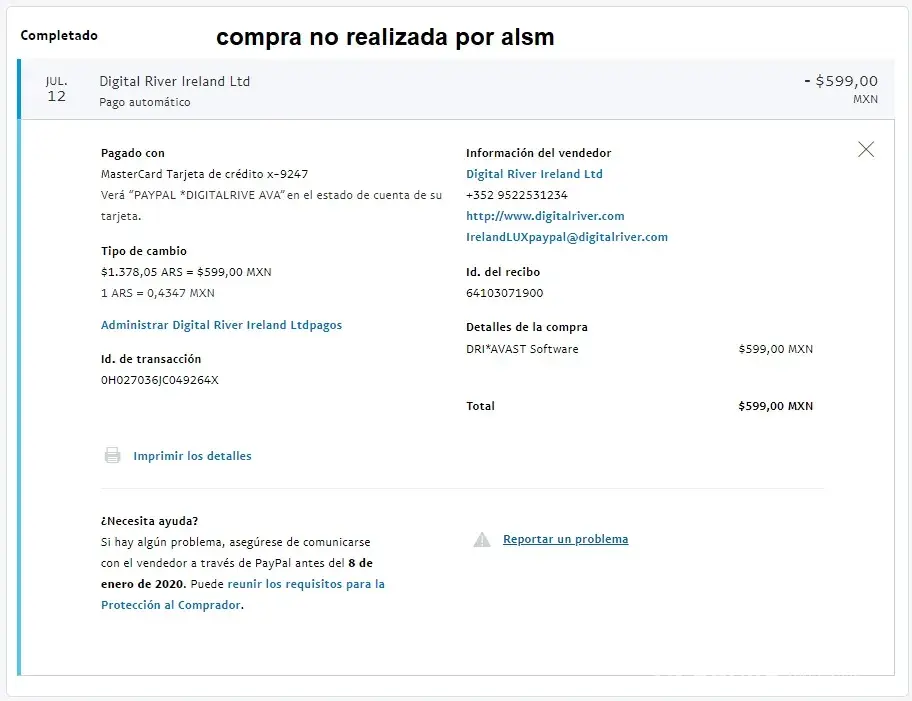Click the Id. de transacción heading

pos(151,359)
